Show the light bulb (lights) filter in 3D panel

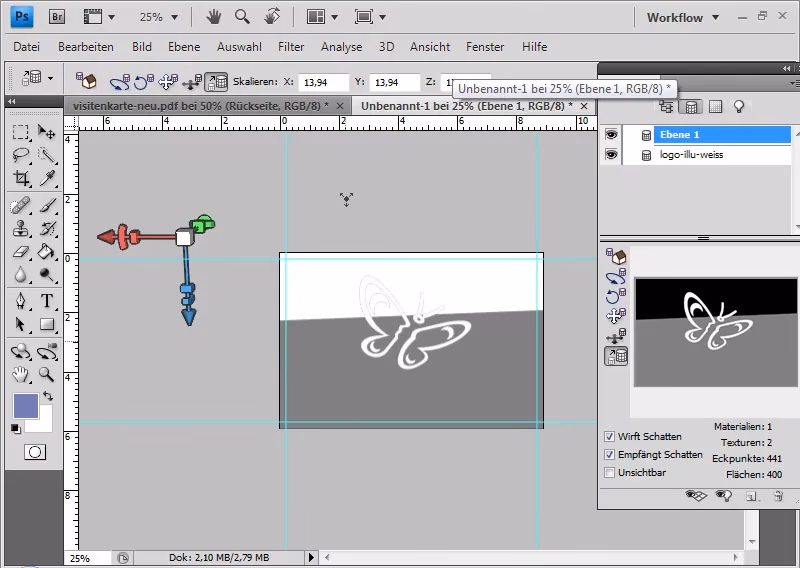click(x=739, y=106)
